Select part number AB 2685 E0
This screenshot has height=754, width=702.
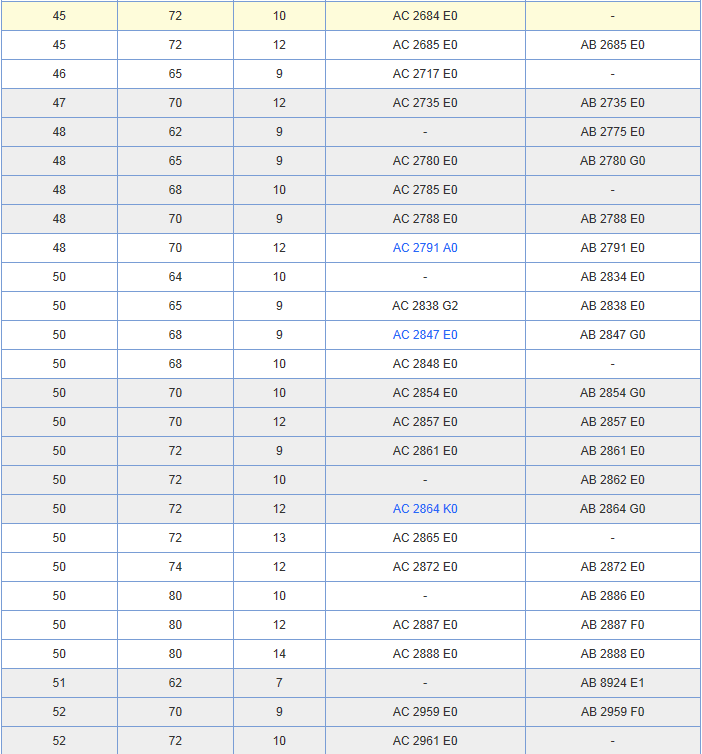pos(612,45)
